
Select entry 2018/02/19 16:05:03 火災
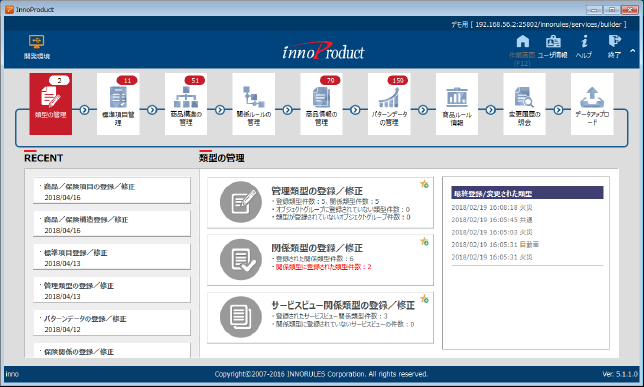pyautogui.click(x=492, y=233)
